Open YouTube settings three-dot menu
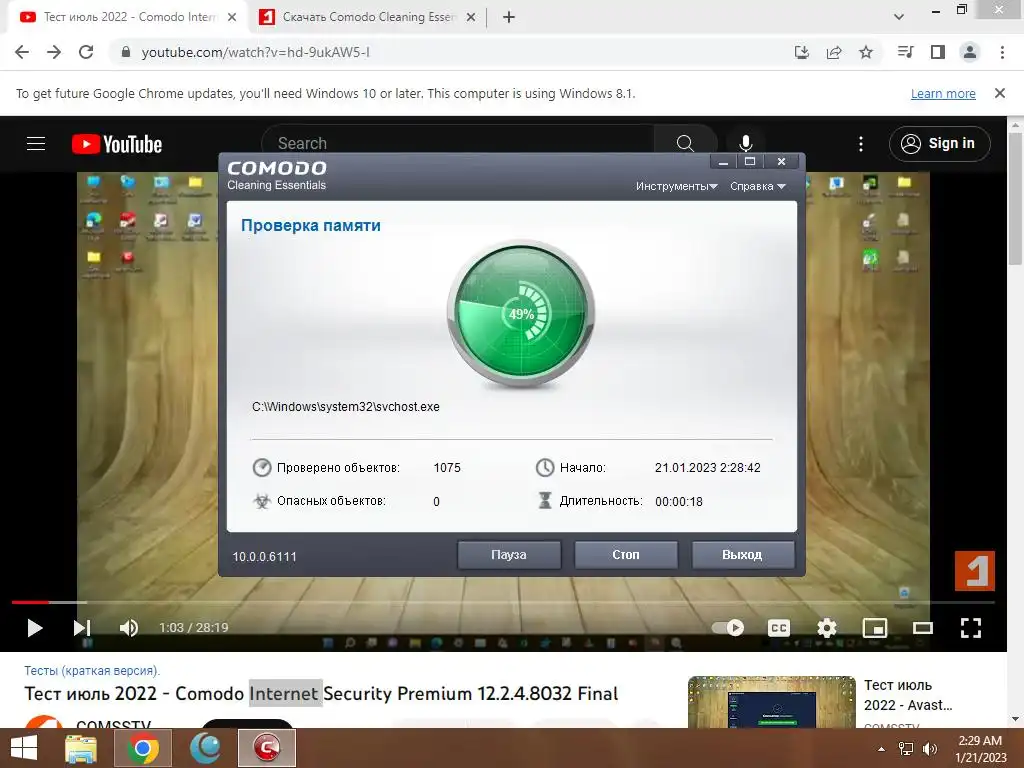The height and width of the screenshot is (768, 1024). pyautogui.click(x=861, y=144)
